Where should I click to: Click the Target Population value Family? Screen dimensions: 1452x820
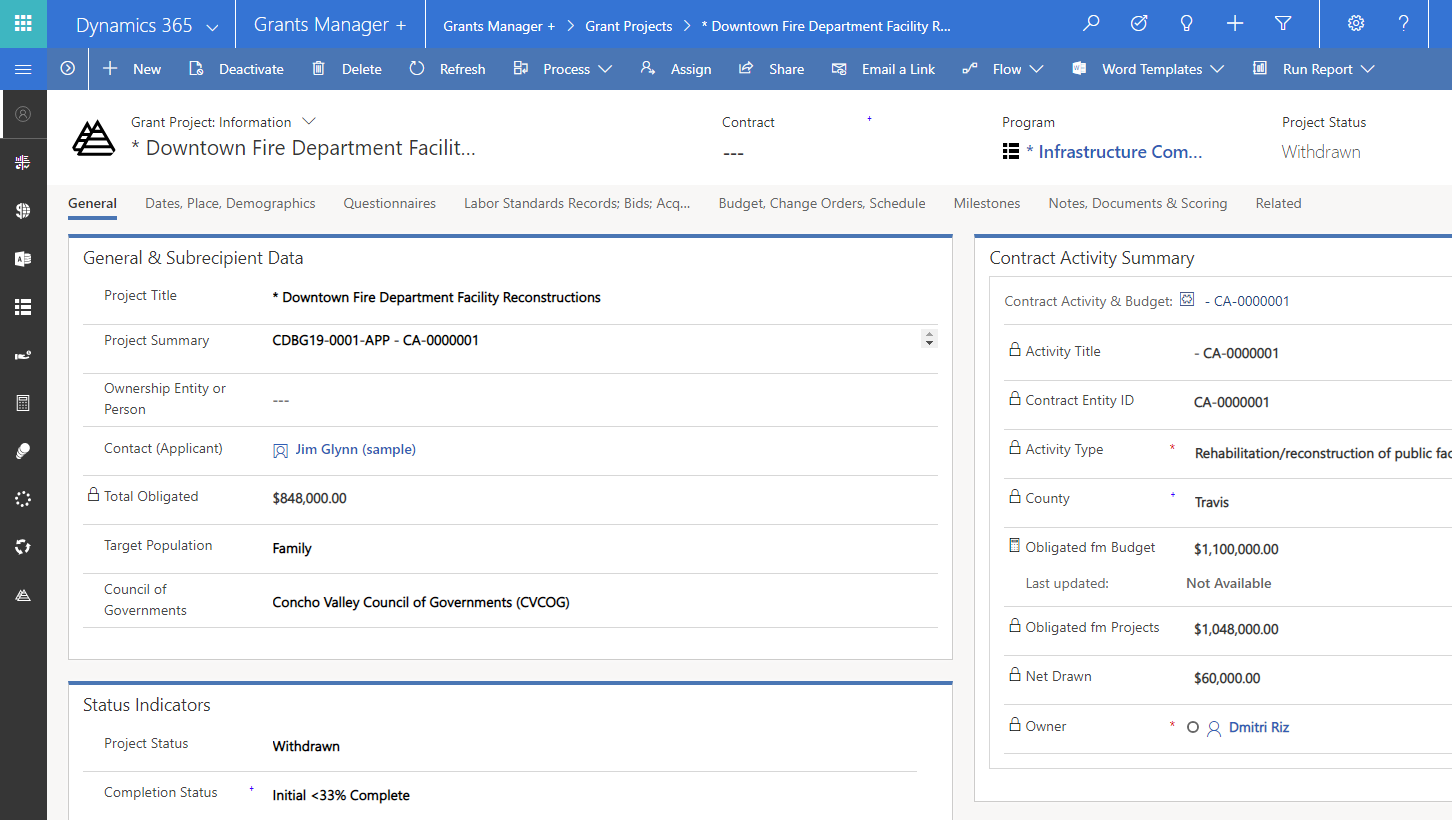pyautogui.click(x=292, y=548)
